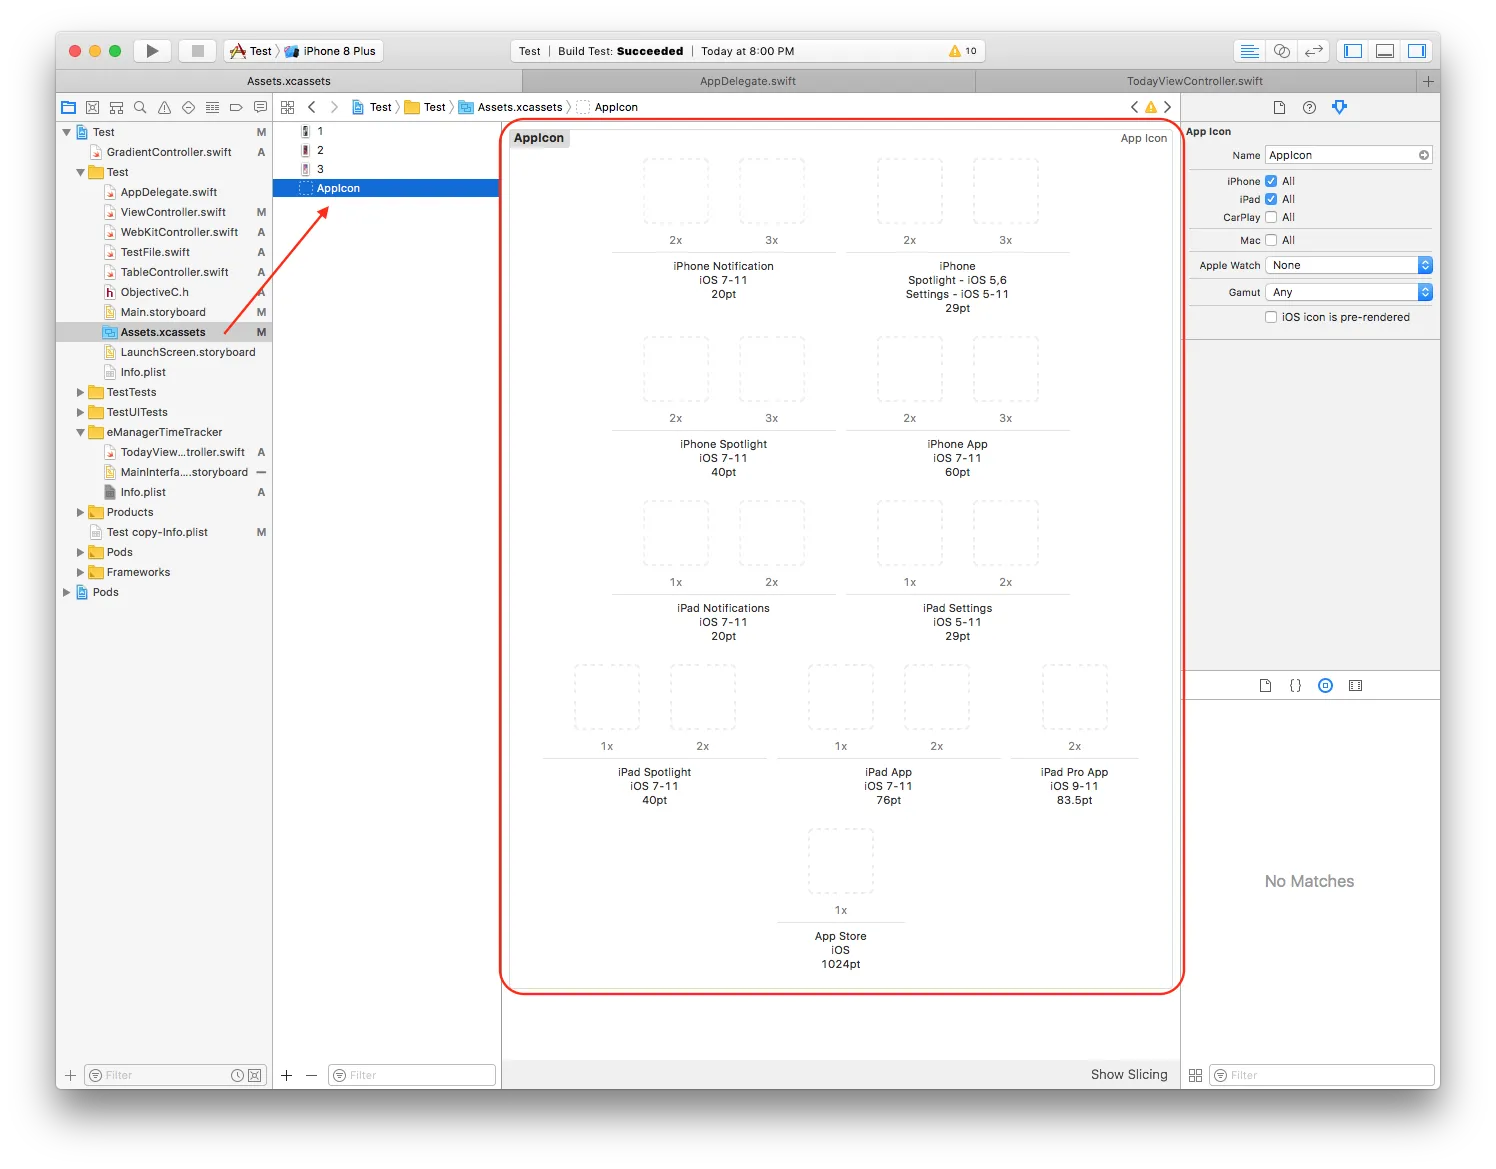Collapse the Test folder group
1496x1169 pixels.
coord(81,172)
